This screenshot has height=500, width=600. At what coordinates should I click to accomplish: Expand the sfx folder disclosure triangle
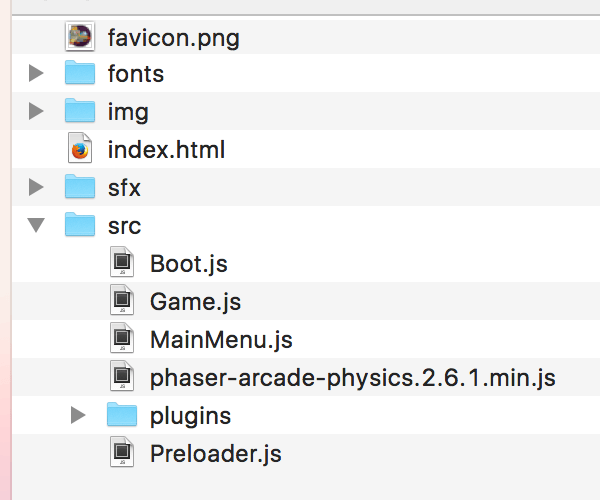pyautogui.click(x=37, y=187)
